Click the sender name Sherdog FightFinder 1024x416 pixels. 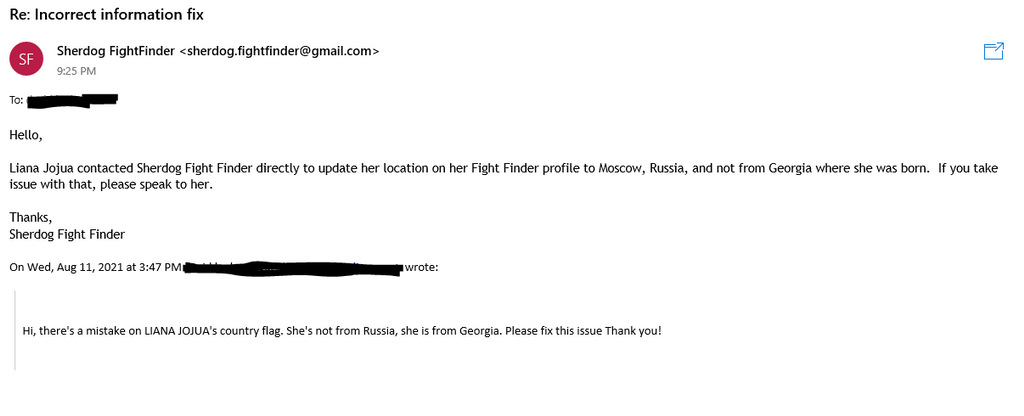(x=115, y=51)
